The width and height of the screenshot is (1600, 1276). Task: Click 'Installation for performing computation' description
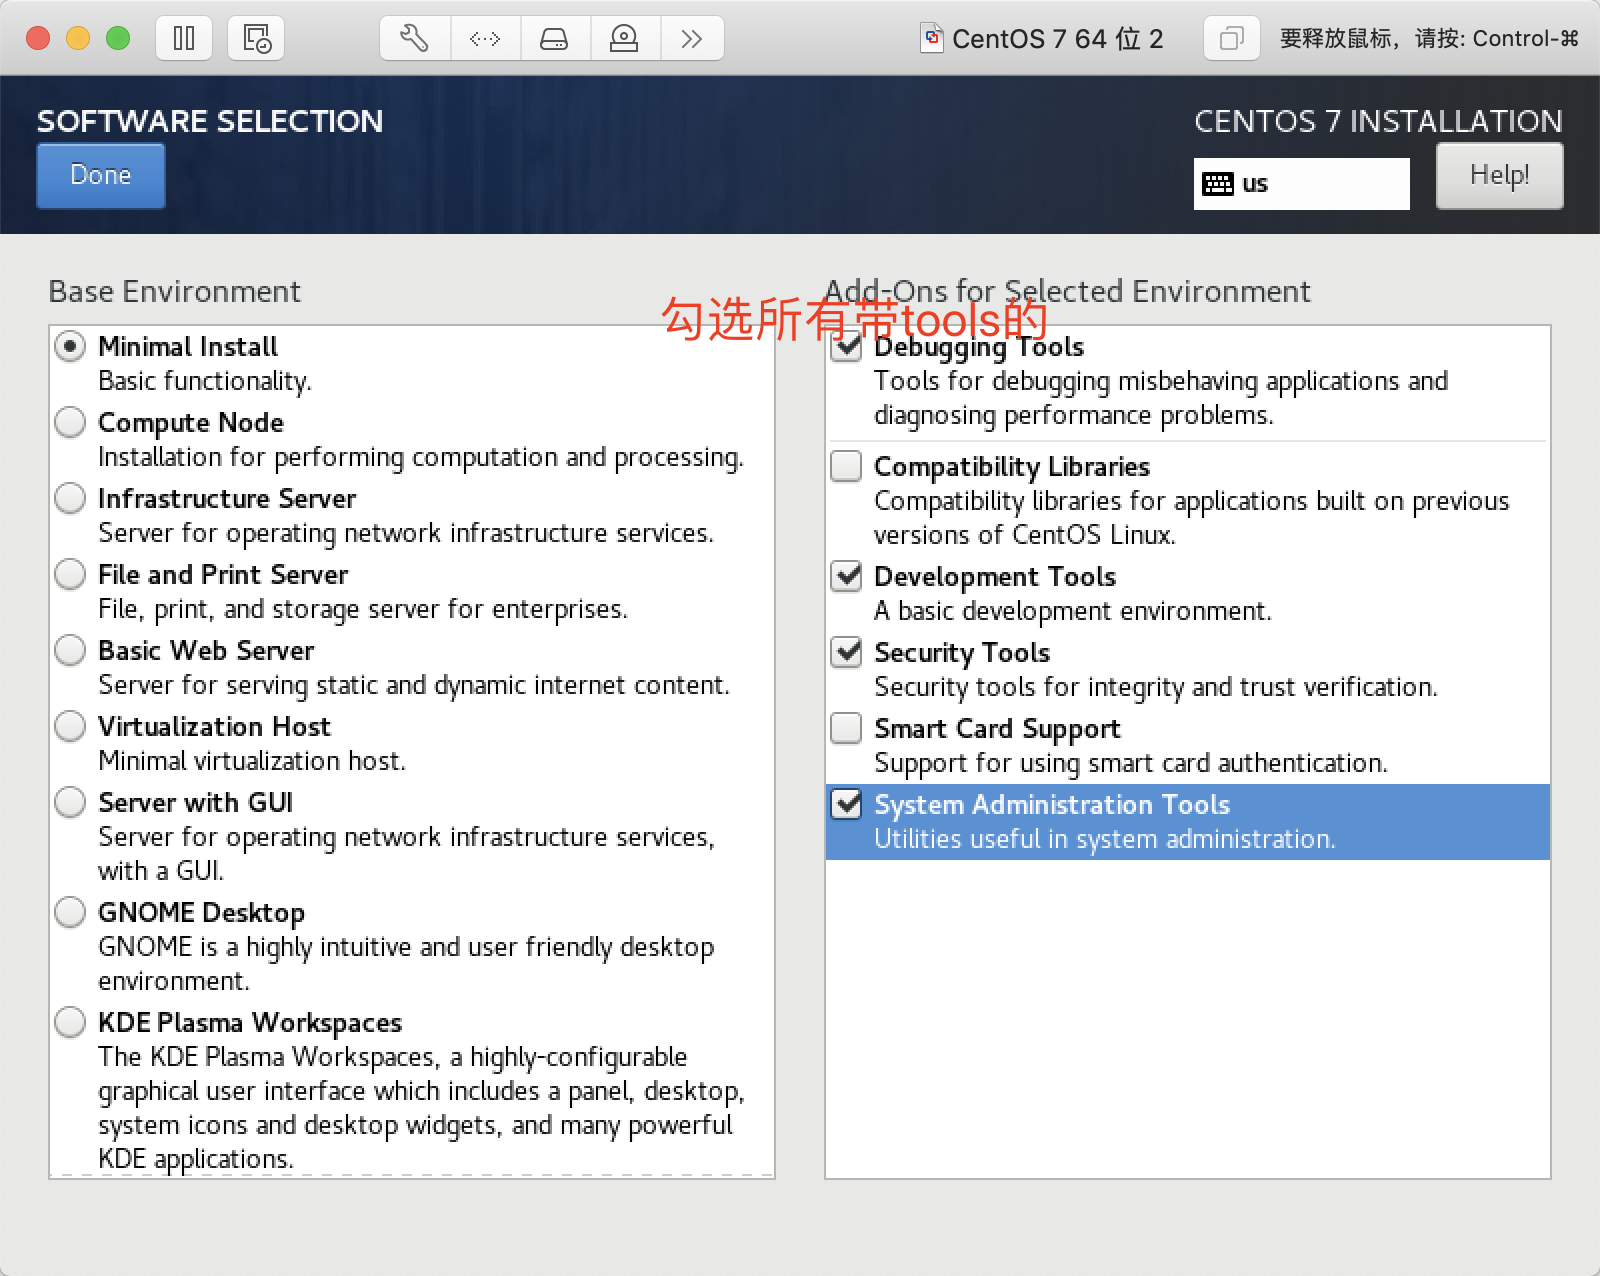(x=421, y=458)
